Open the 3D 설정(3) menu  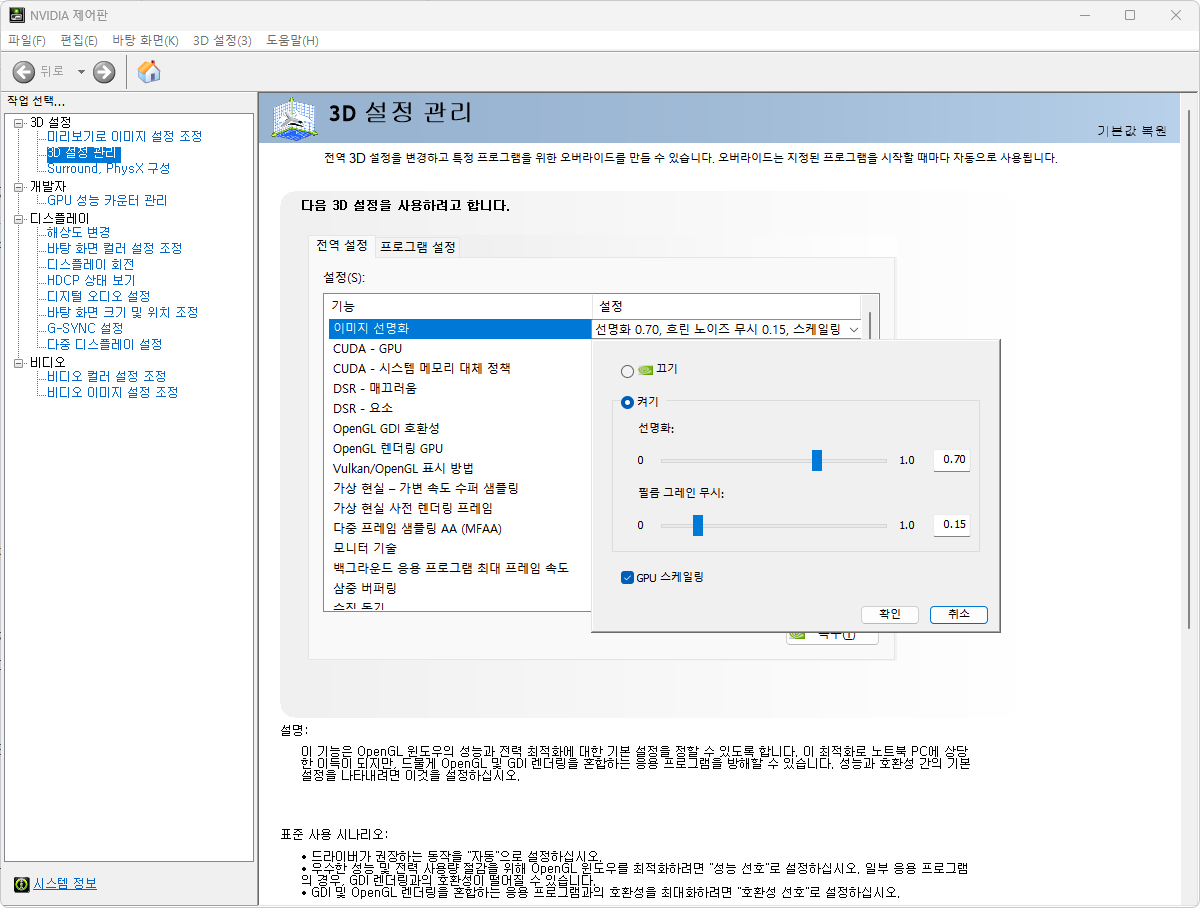tap(222, 40)
